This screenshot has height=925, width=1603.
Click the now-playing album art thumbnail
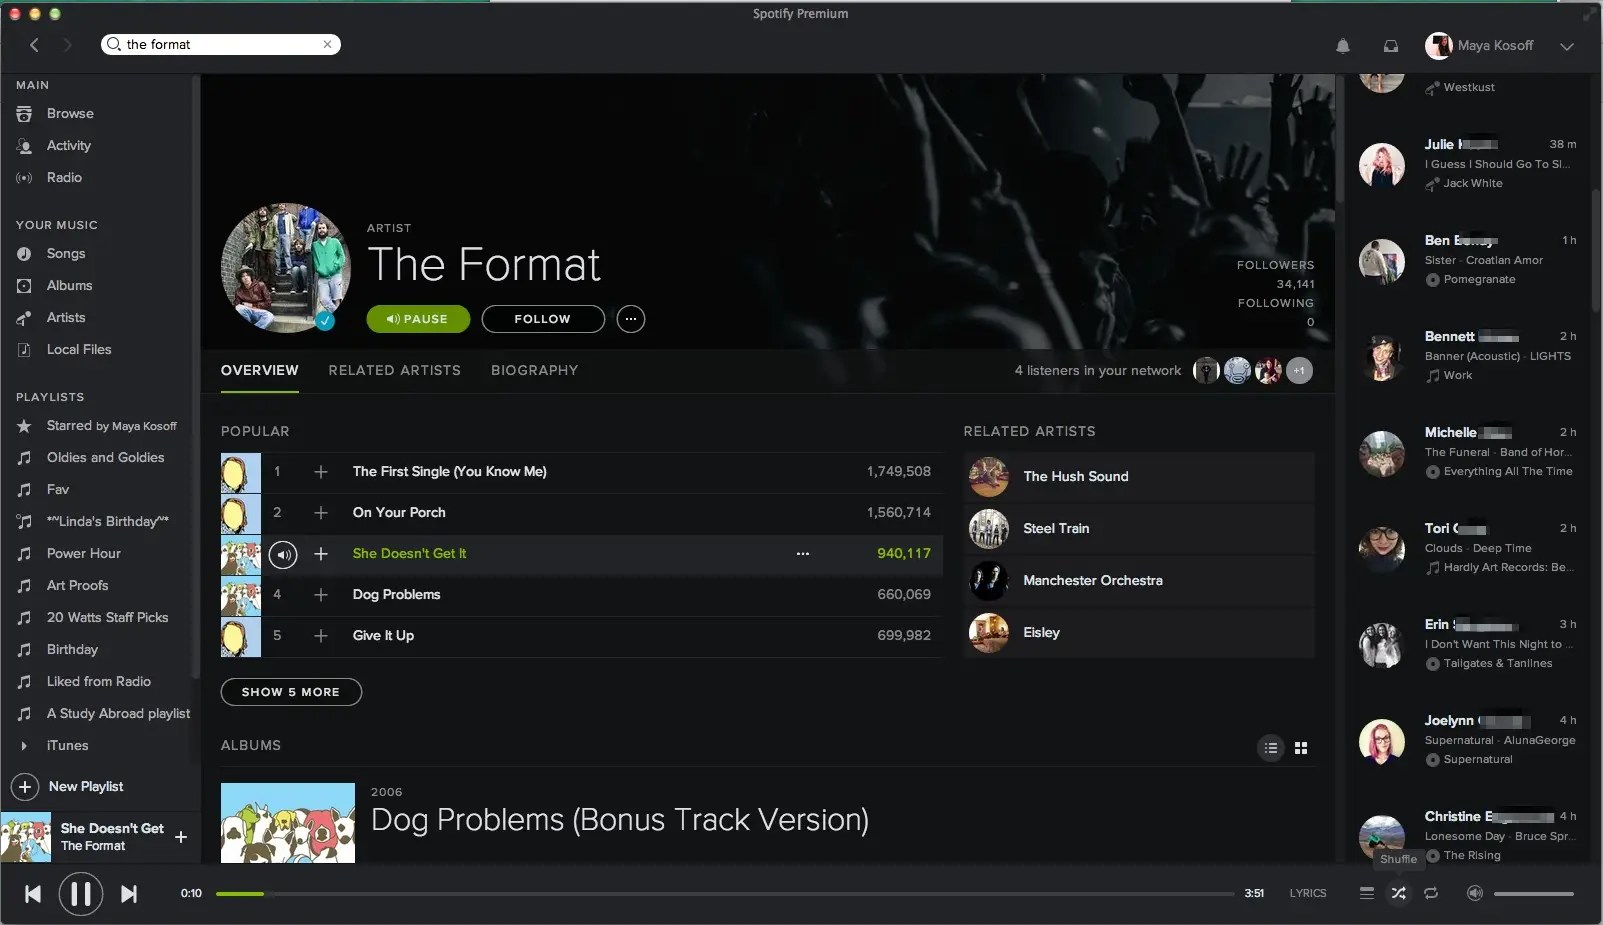(x=26, y=837)
